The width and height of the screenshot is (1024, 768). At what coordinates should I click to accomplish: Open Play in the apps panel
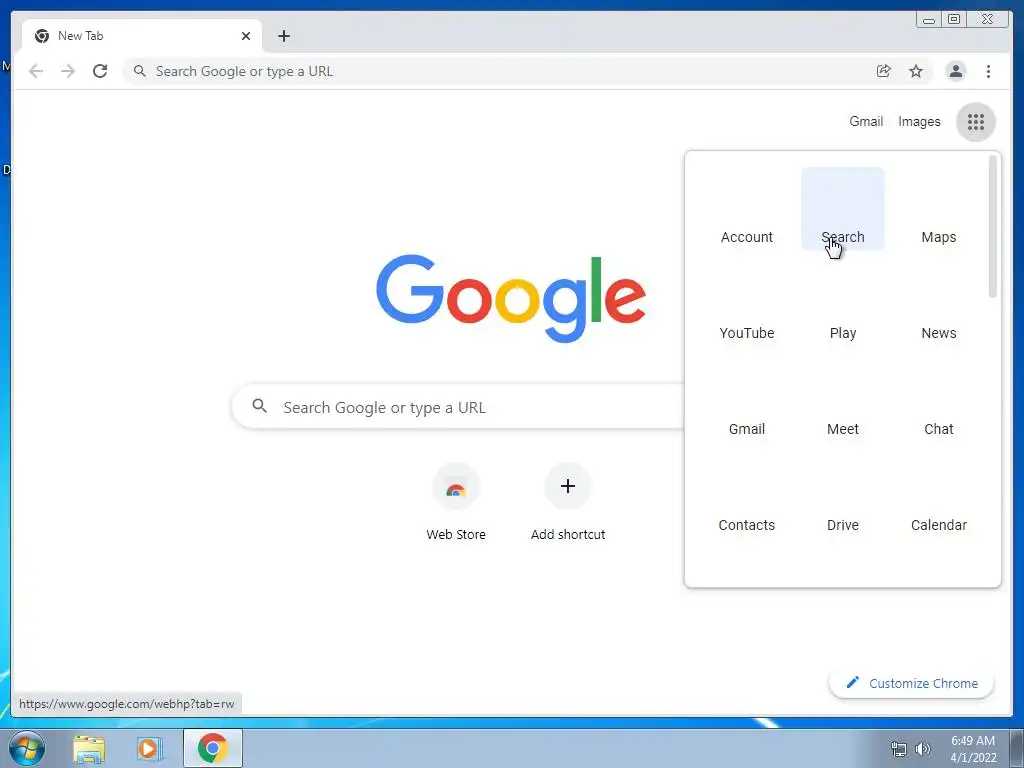[x=842, y=305]
